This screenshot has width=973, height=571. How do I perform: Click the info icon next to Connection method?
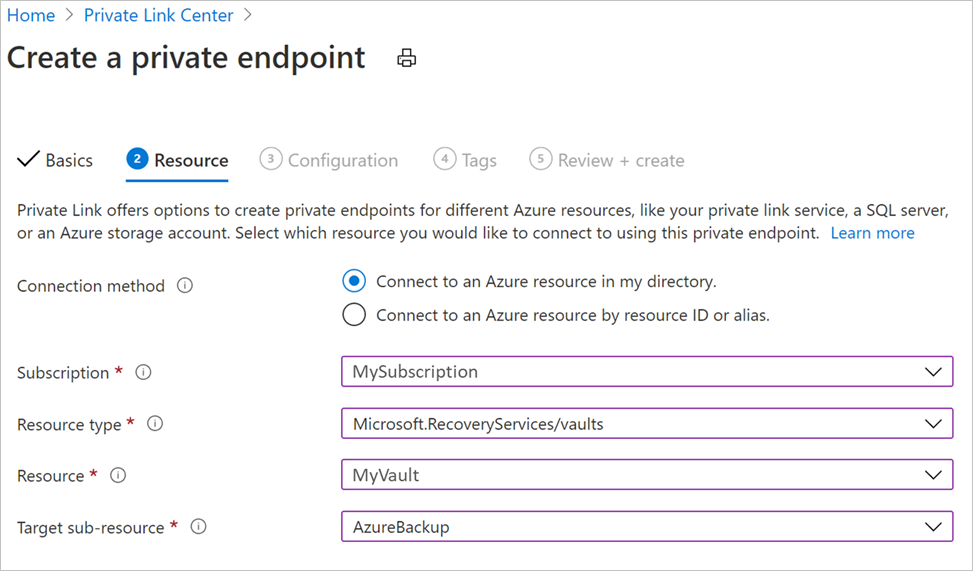tap(184, 286)
